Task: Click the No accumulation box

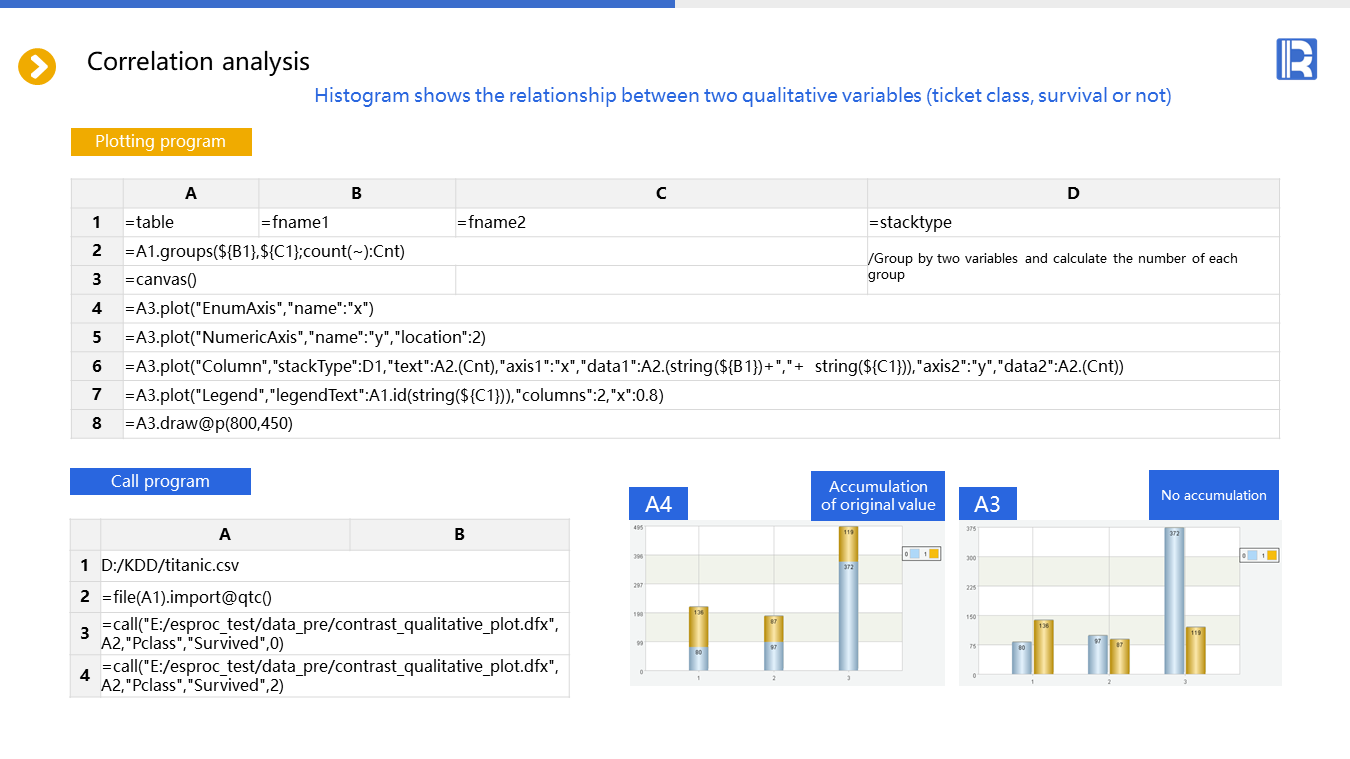Action: (x=1213, y=495)
